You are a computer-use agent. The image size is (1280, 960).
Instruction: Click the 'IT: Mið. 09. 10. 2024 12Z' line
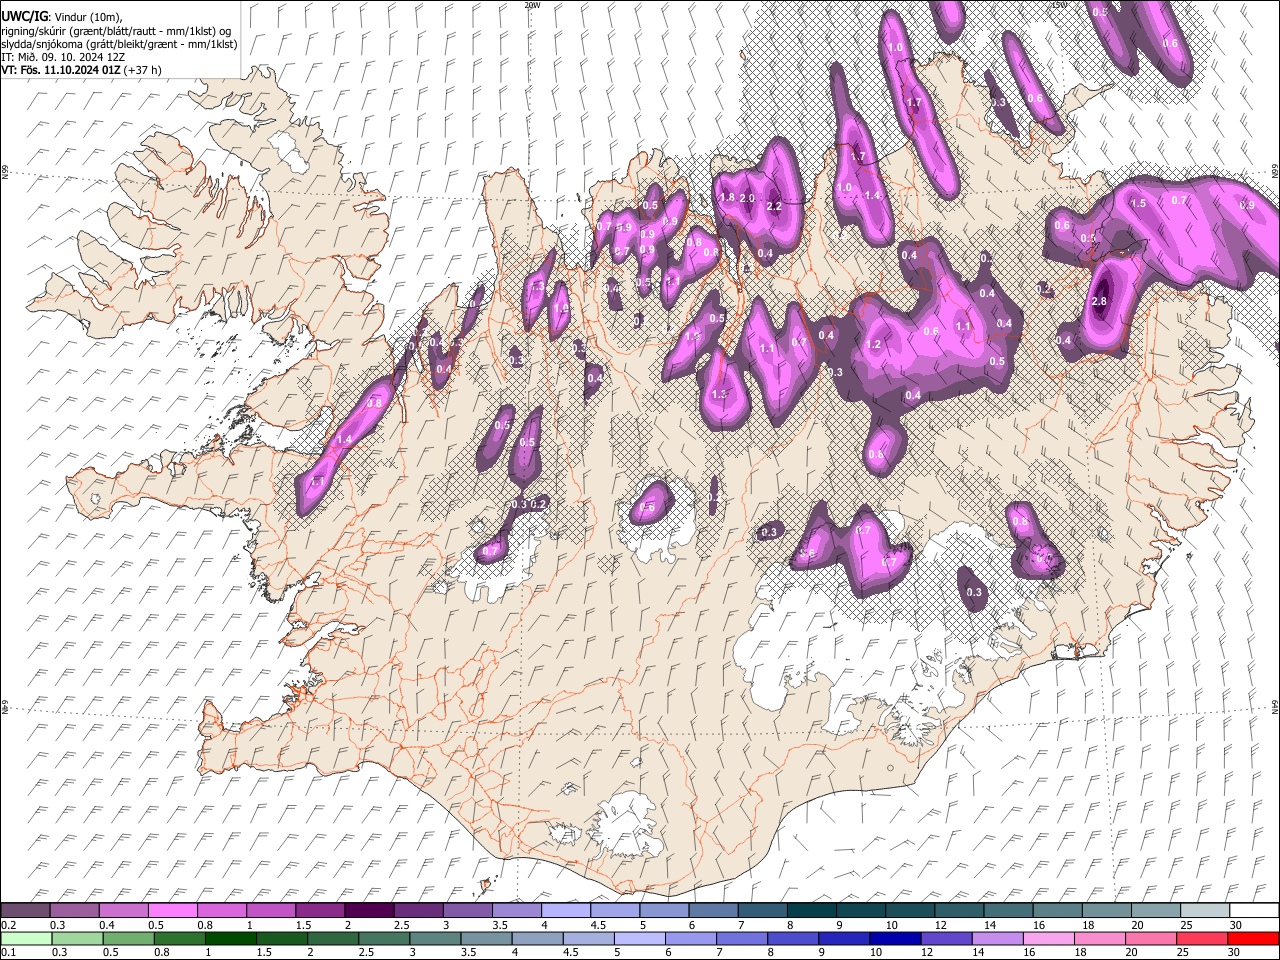63,57
